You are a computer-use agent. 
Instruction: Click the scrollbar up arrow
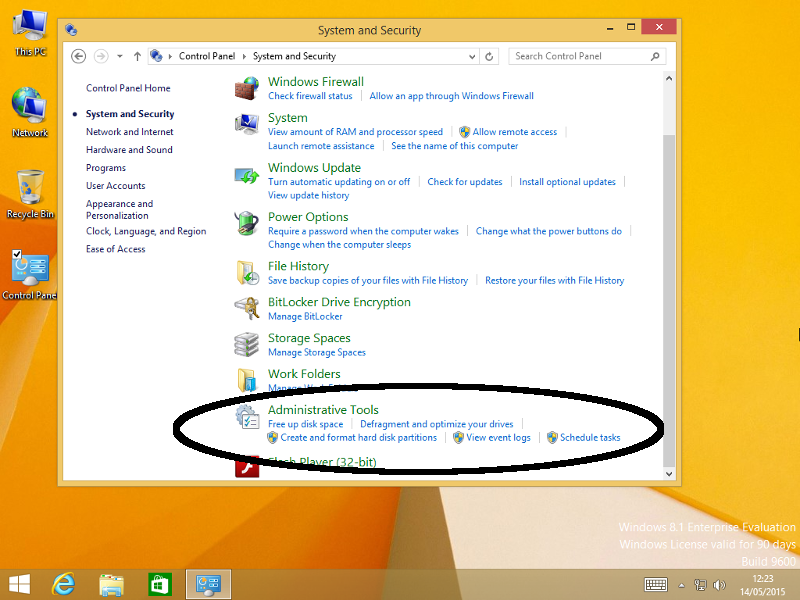669,79
